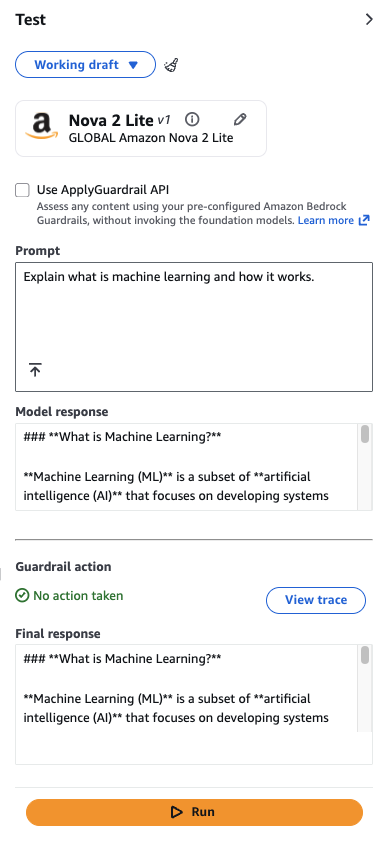Click the Model response scrollbar thumb
Image resolution: width=389 pixels, height=850 pixels.
tap(365, 434)
